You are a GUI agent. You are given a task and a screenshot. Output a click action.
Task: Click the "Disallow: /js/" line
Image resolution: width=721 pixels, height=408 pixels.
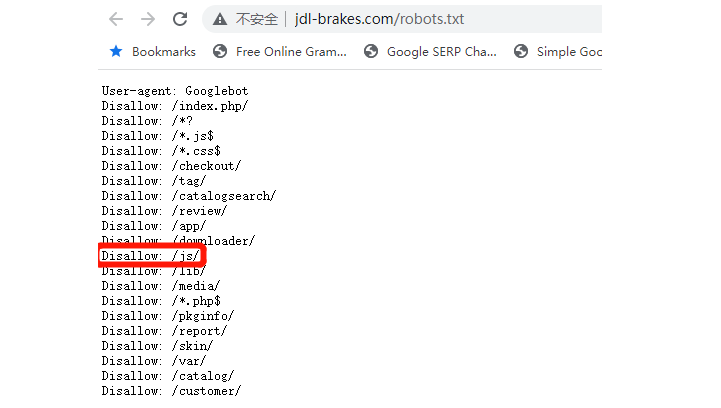(x=150, y=256)
